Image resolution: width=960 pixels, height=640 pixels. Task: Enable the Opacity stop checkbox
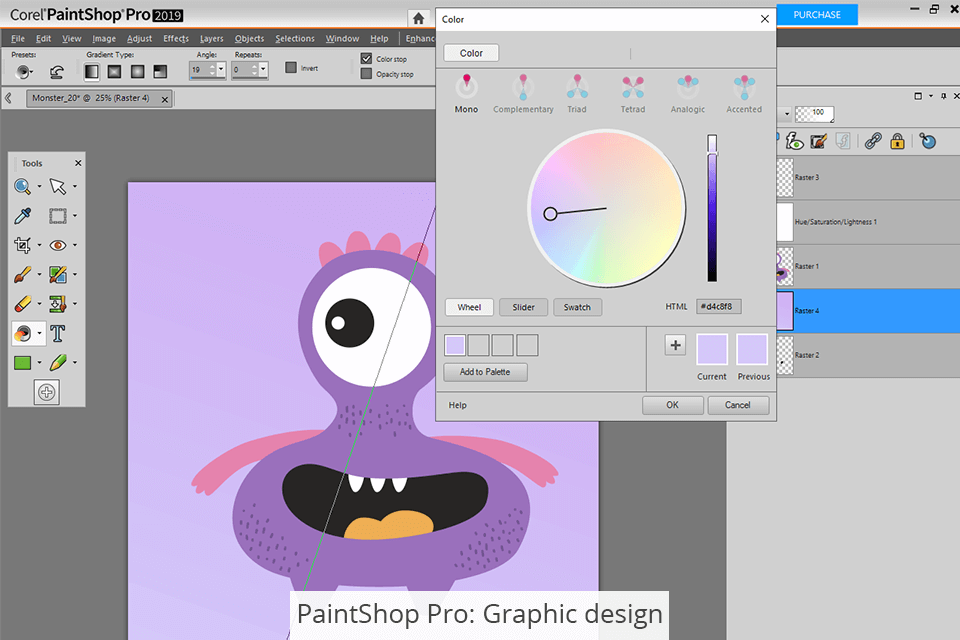pos(366,74)
